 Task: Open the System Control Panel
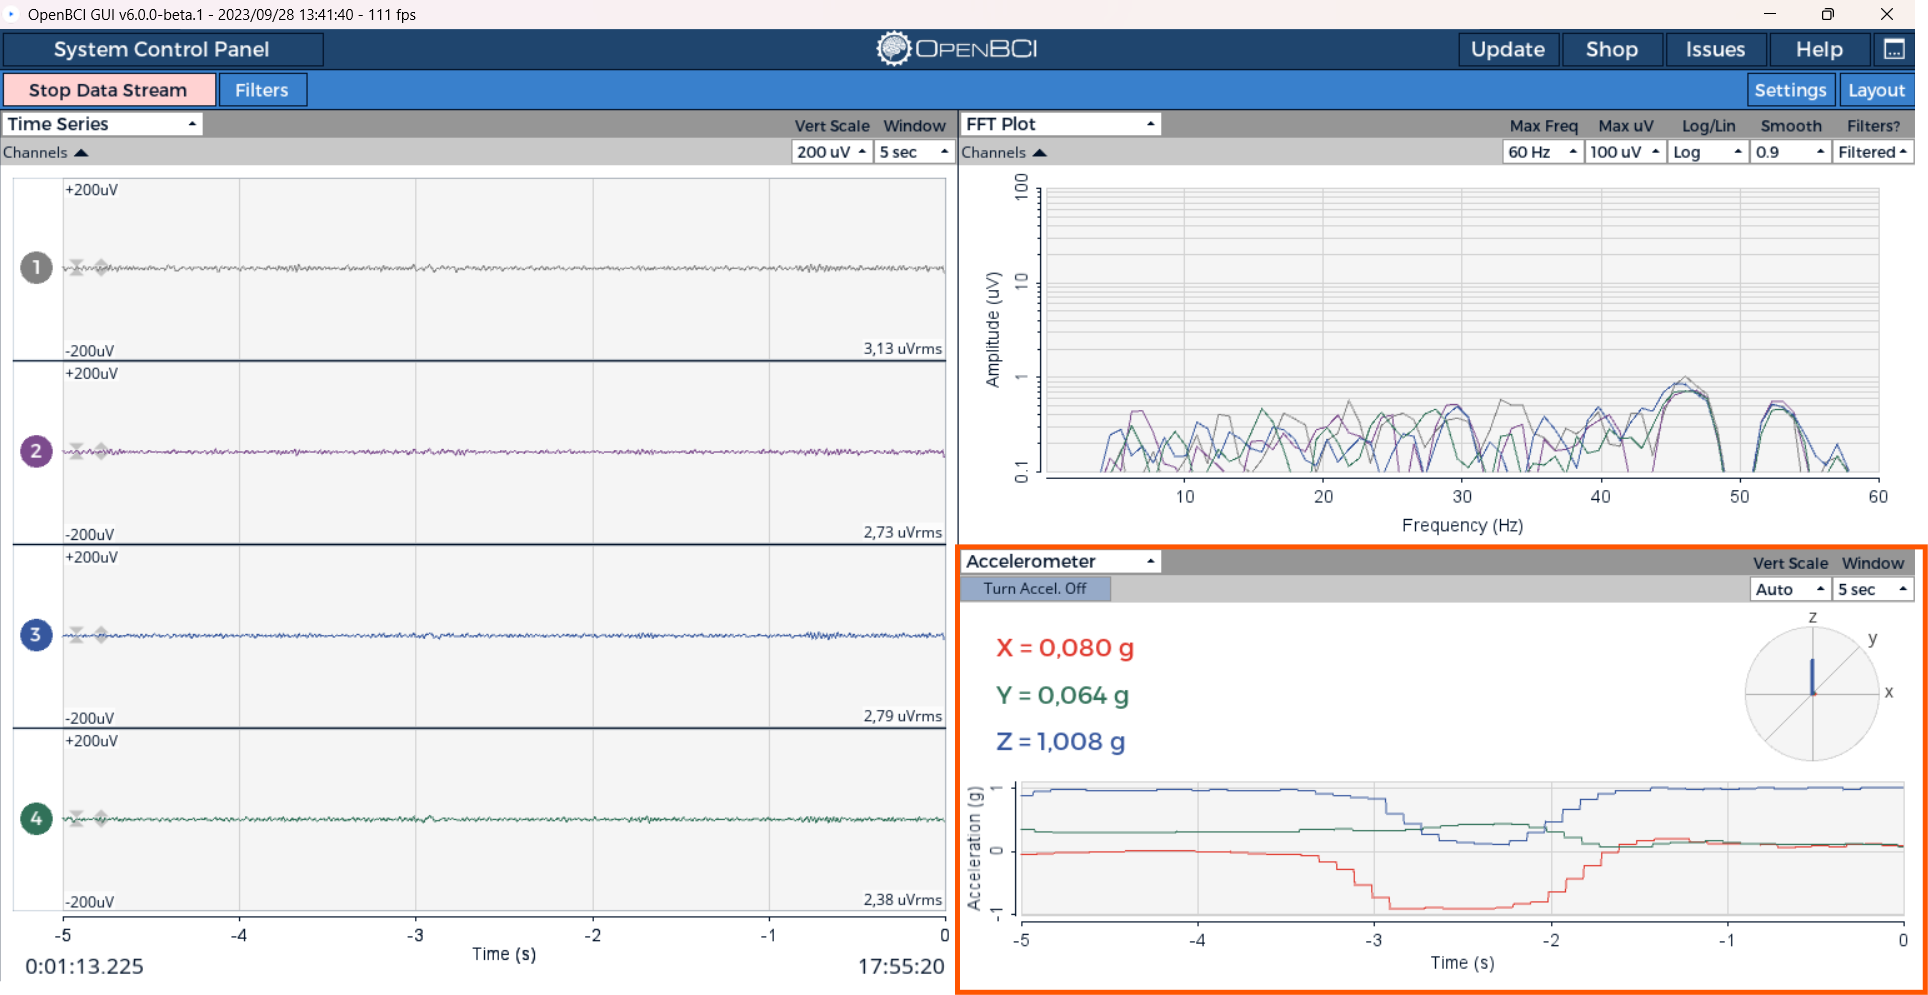tap(162, 49)
